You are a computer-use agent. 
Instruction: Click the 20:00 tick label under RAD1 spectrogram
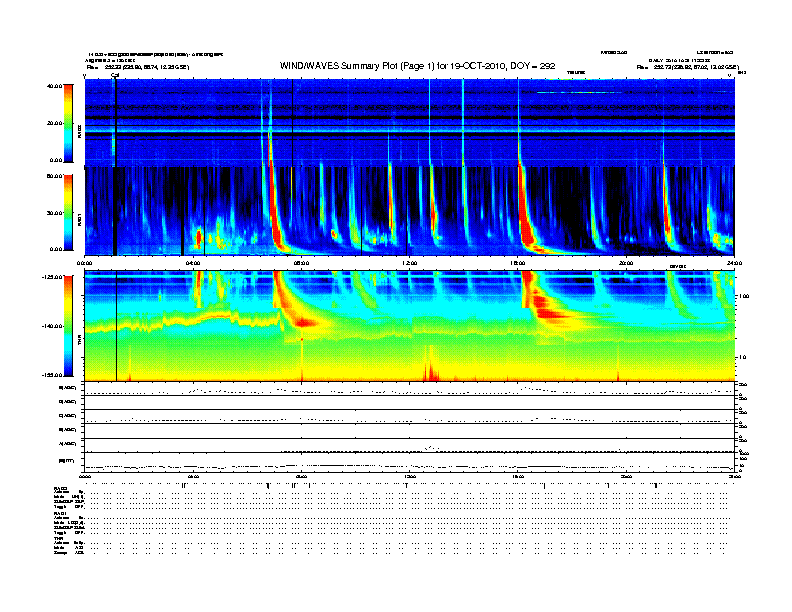pos(626,263)
